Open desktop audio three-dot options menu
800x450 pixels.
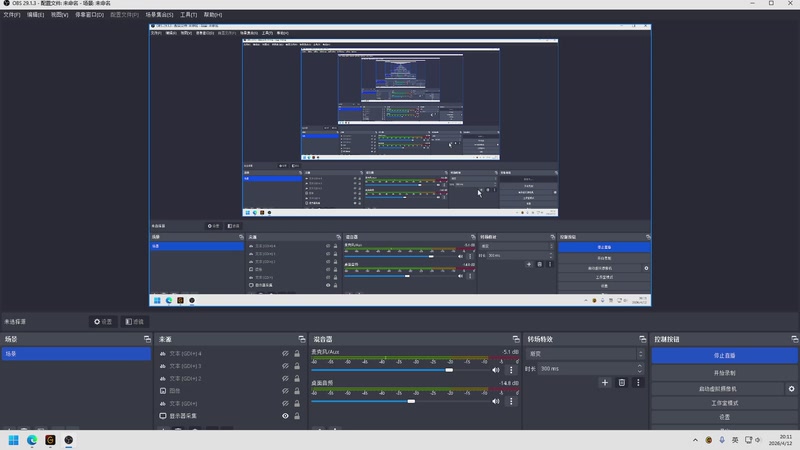point(511,401)
